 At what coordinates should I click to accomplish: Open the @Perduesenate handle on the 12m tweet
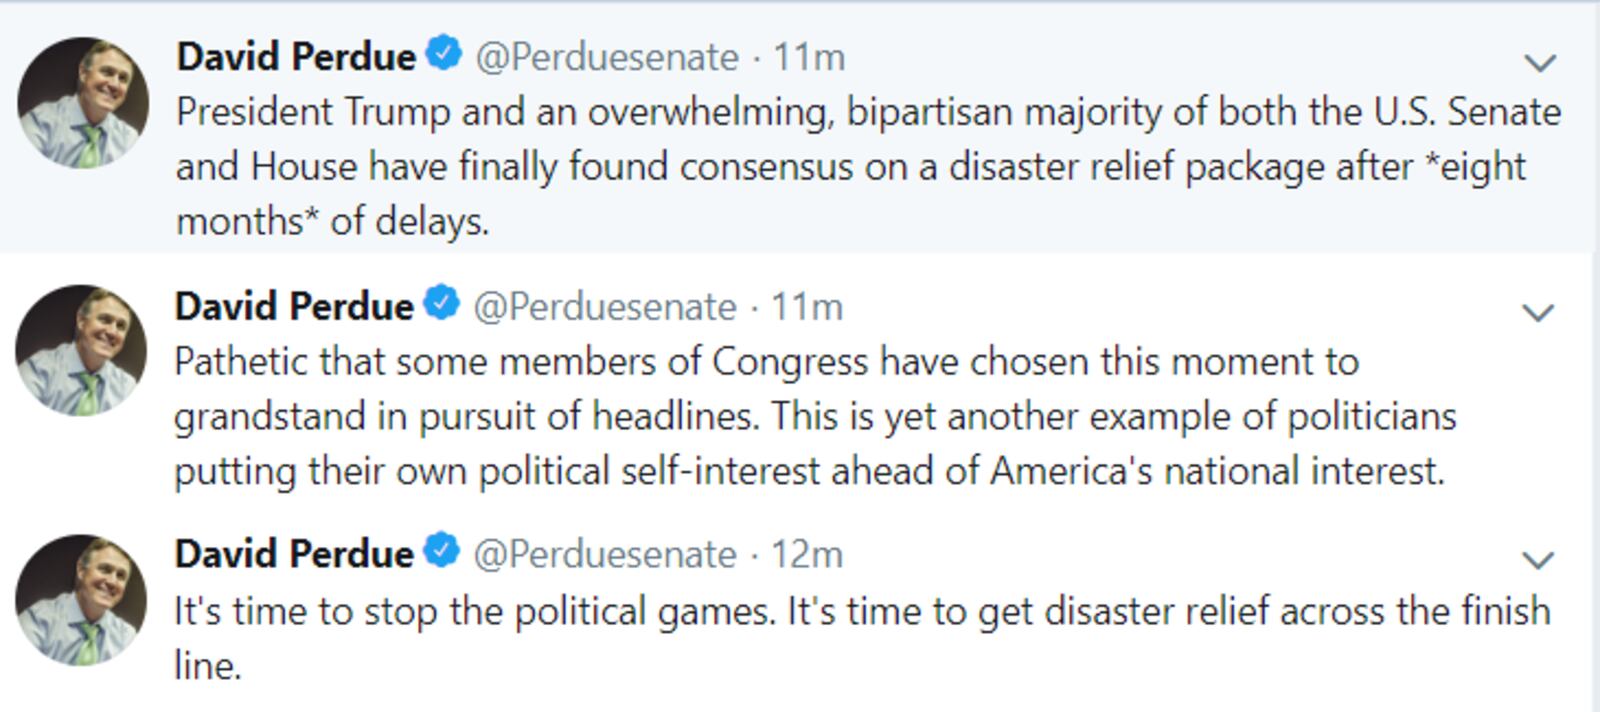tap(605, 555)
